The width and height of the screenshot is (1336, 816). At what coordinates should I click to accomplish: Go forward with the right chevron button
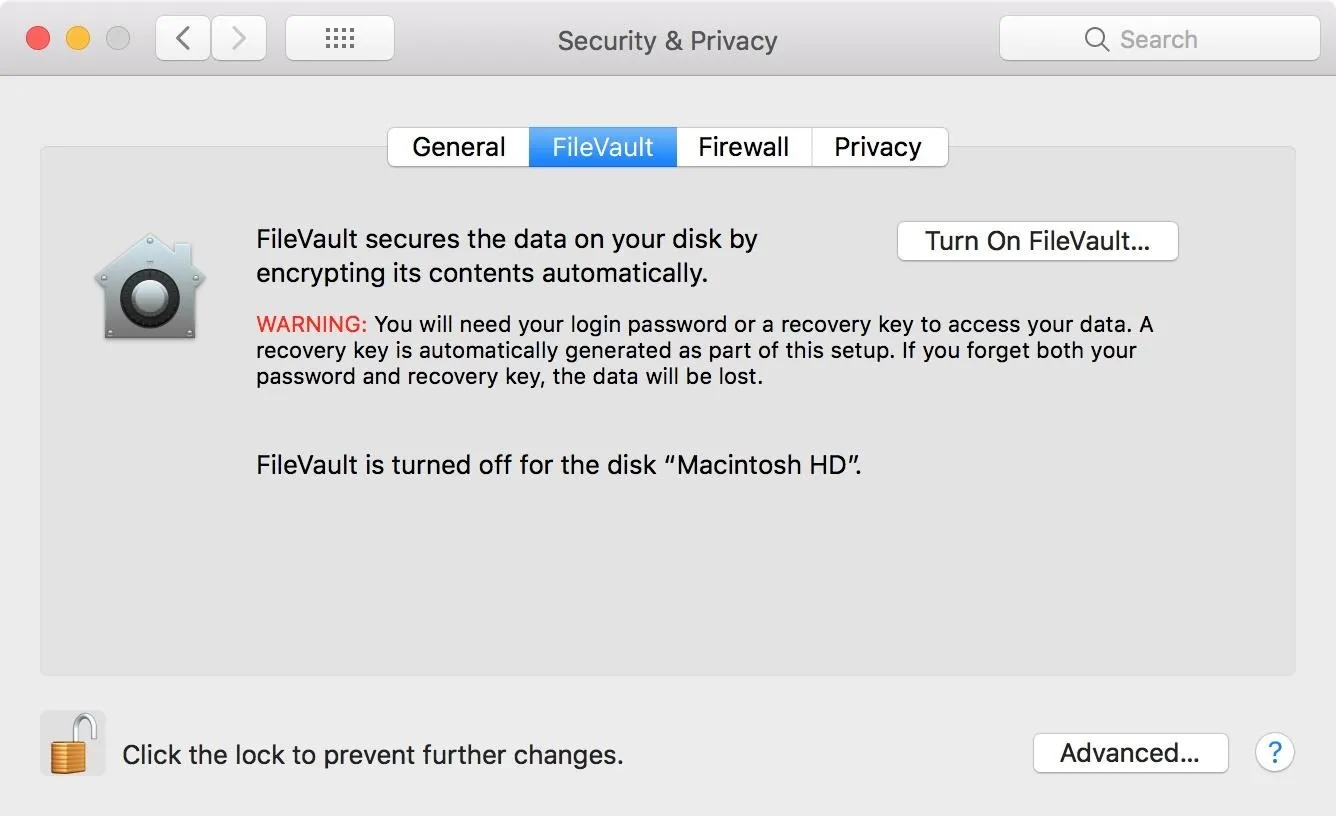coord(238,39)
